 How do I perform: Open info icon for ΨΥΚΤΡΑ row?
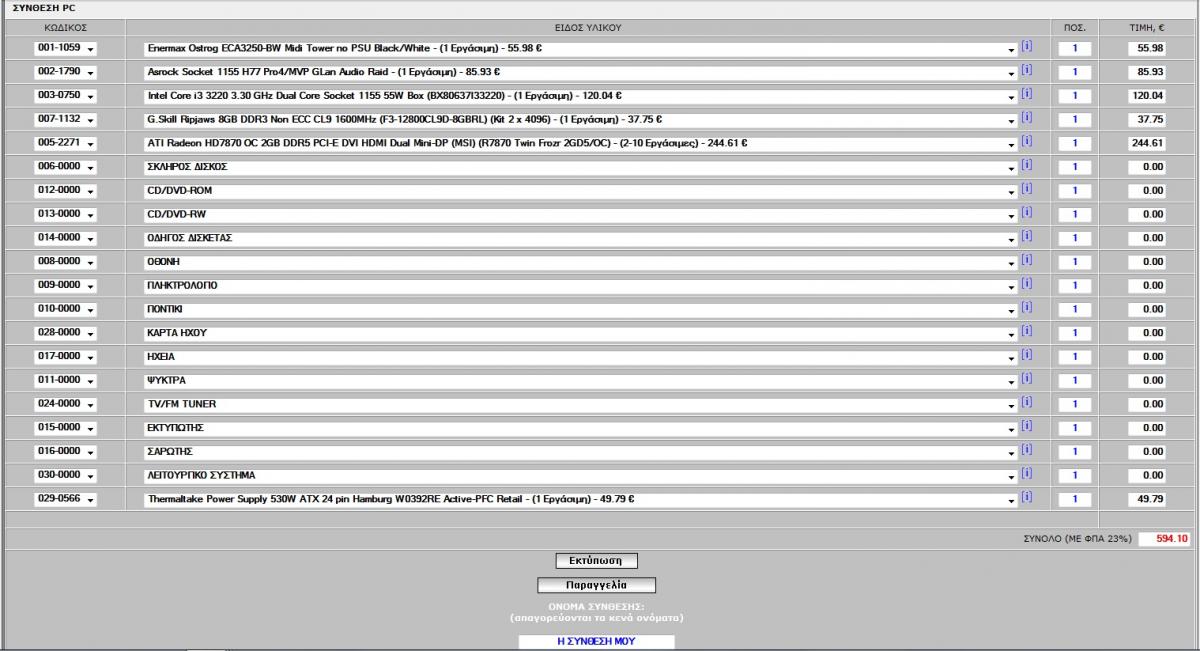1026,378
